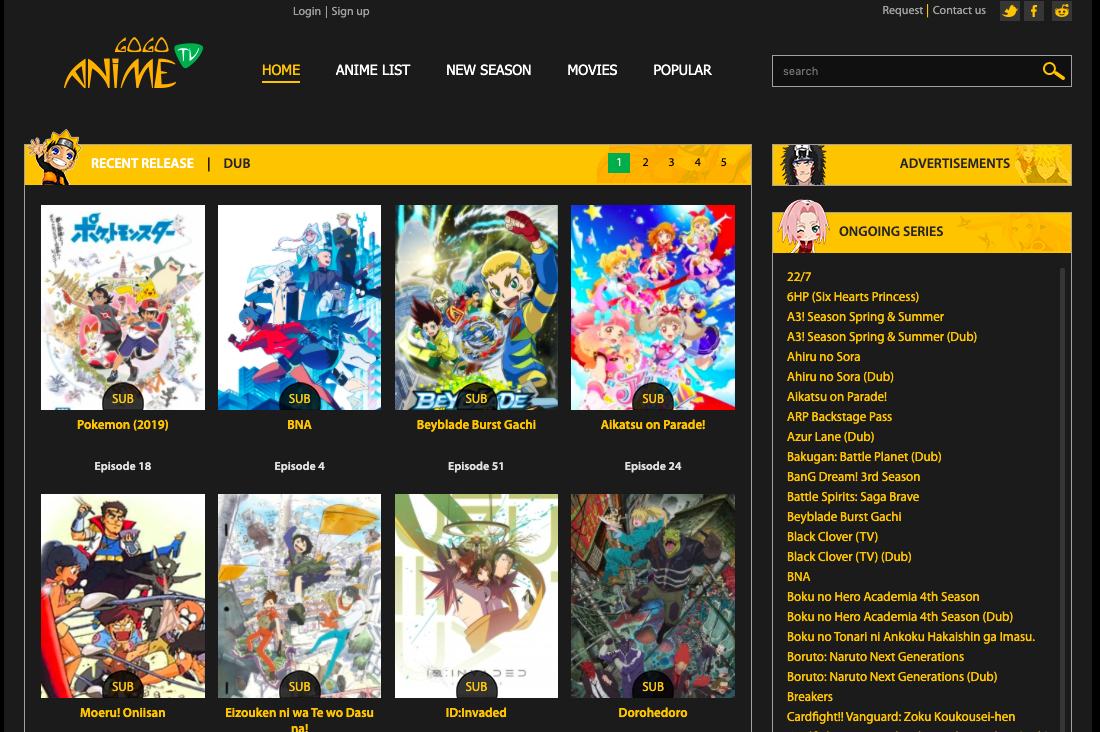
Task: Open the Facebook social icon
Action: [x=1035, y=11]
